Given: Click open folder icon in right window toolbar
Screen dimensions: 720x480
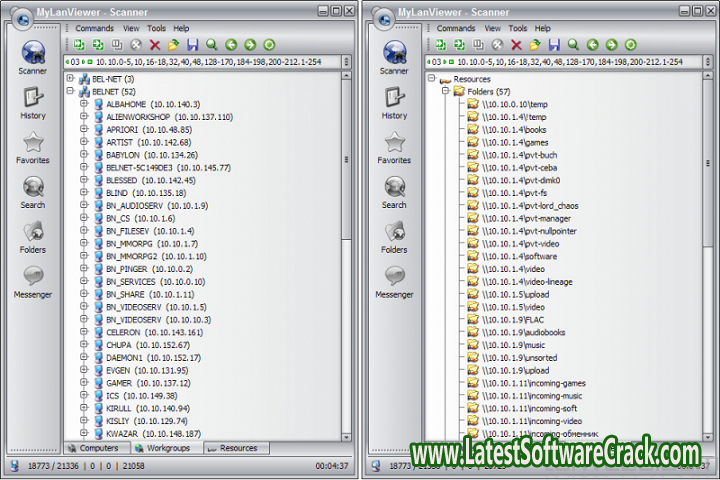Looking at the screenshot, I should pos(535,45).
